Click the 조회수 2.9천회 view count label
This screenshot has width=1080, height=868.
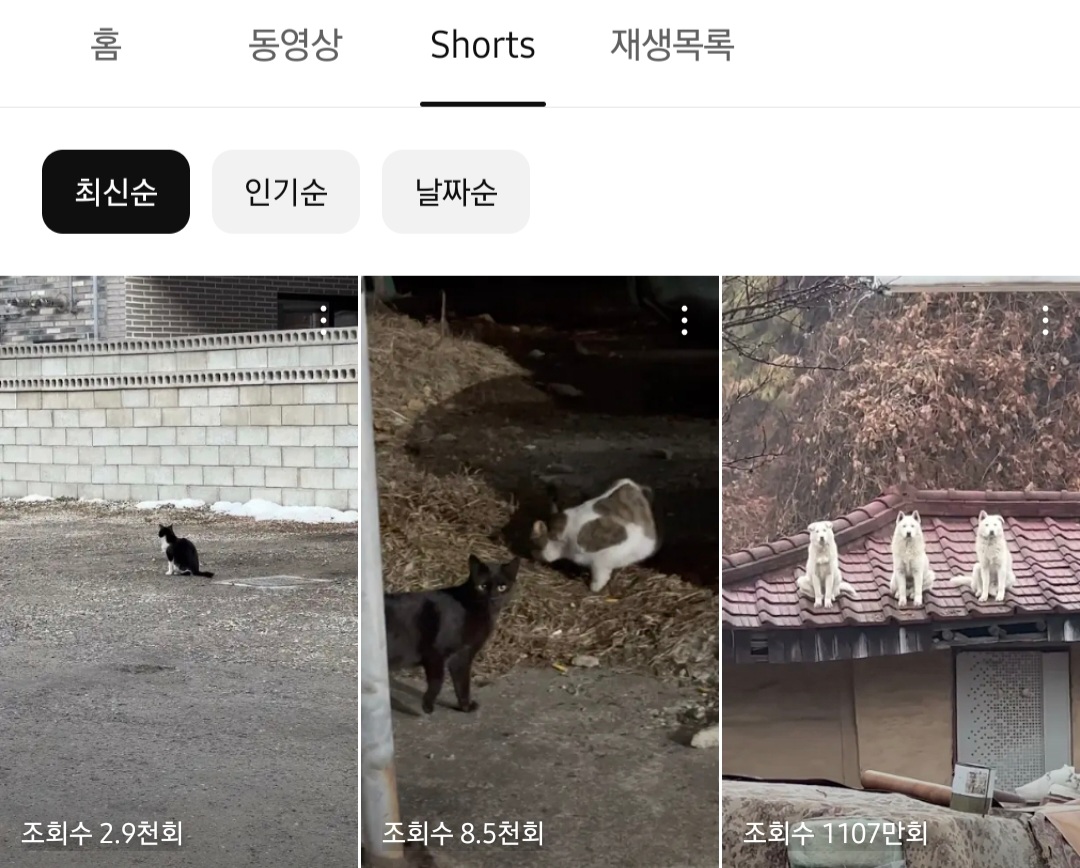(x=102, y=833)
